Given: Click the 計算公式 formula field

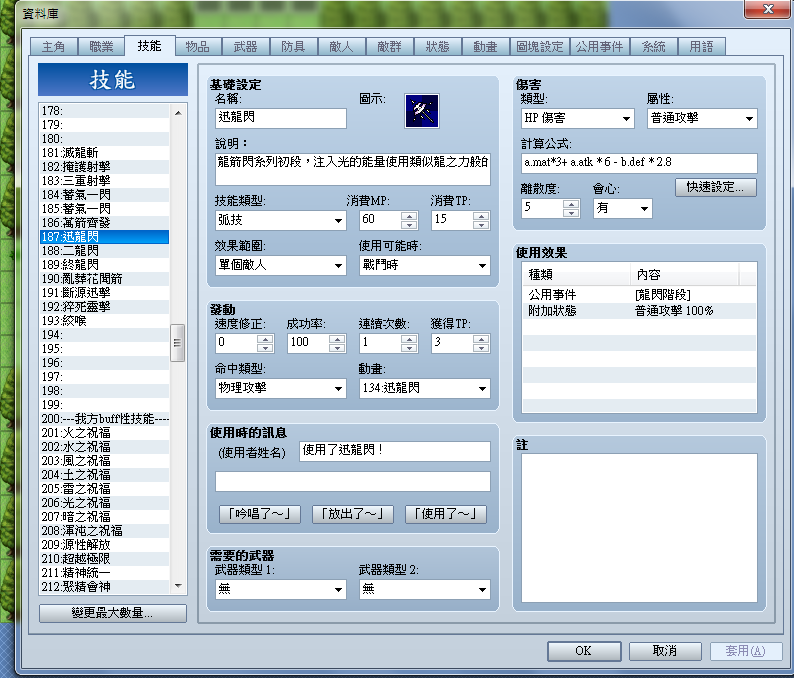Looking at the screenshot, I should (x=639, y=163).
